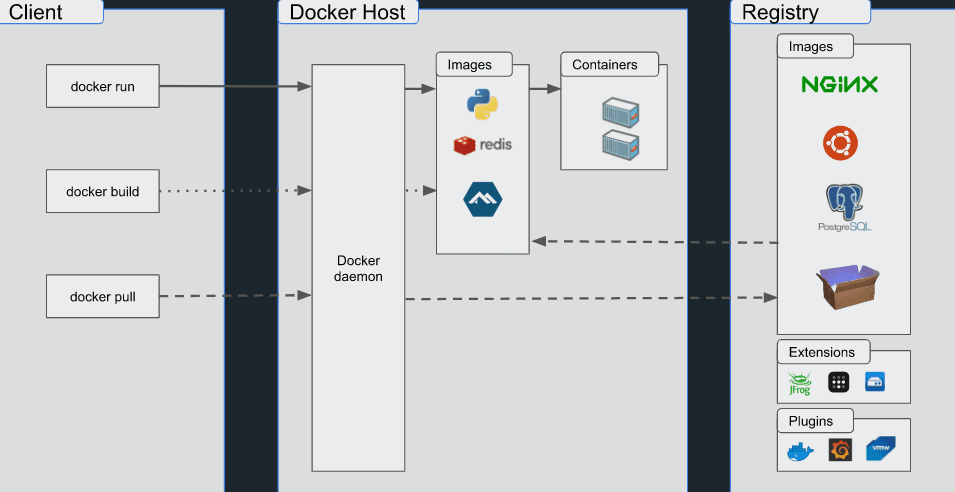Select the Plugins label in Registry
Image resolution: width=955 pixels, height=492 pixels.
(x=811, y=420)
